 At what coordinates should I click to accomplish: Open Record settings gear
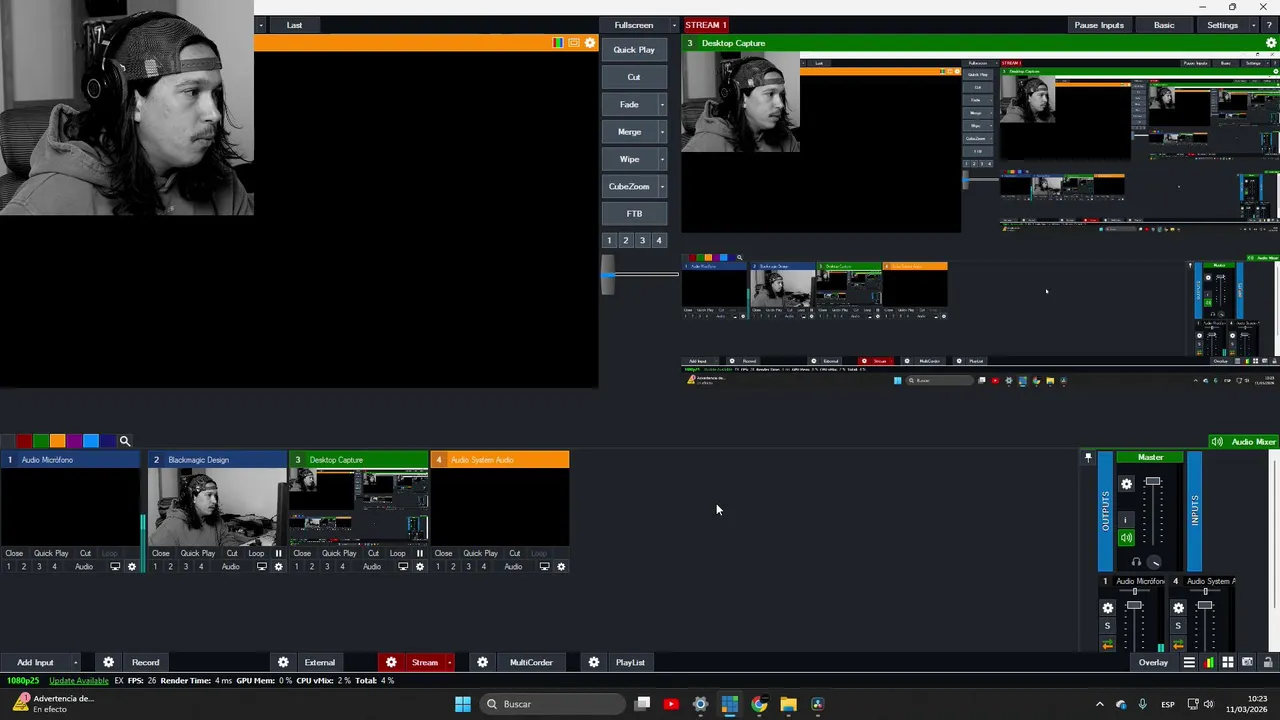click(108, 662)
